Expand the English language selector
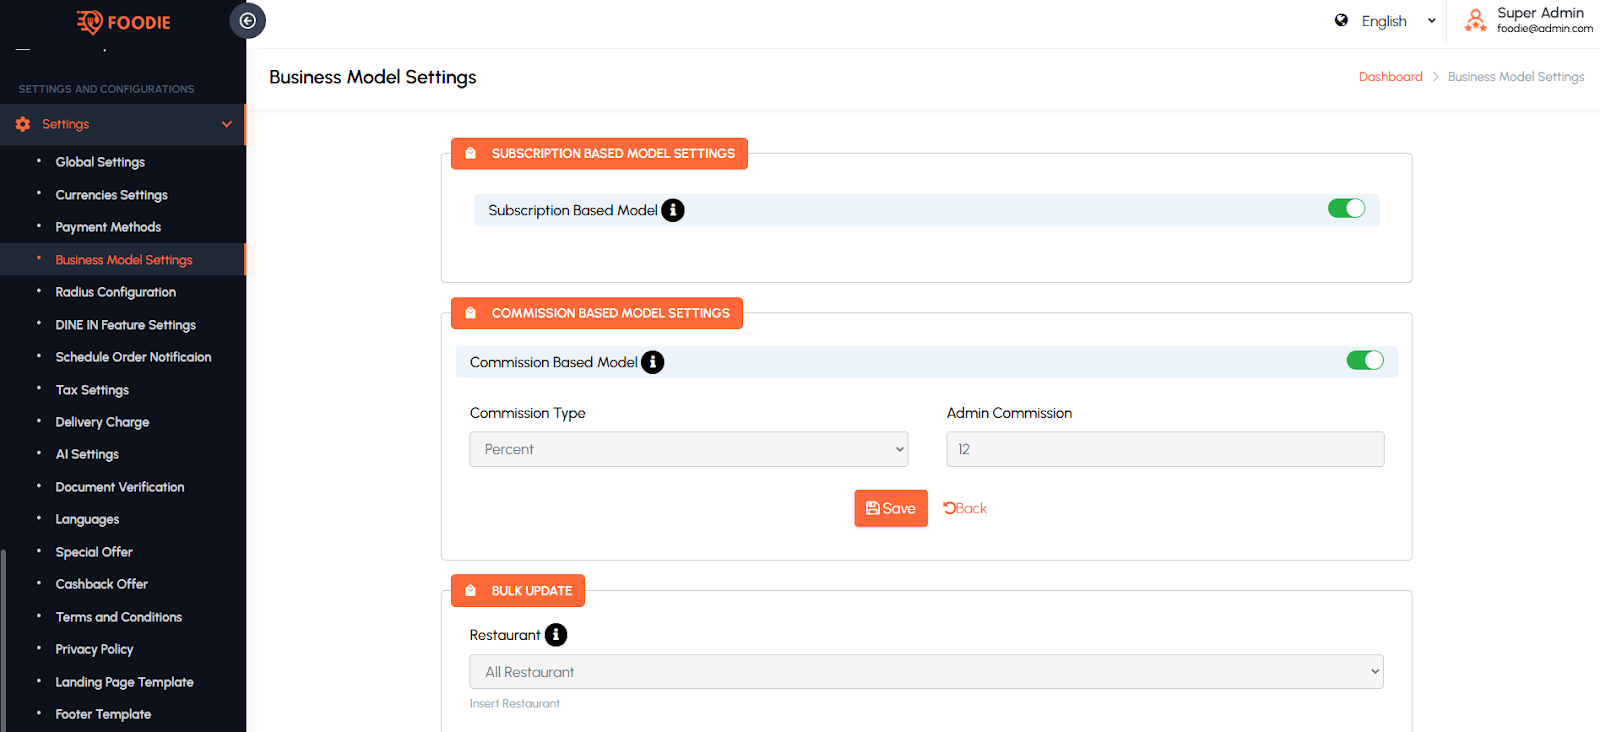1600x732 pixels. tap(1397, 21)
